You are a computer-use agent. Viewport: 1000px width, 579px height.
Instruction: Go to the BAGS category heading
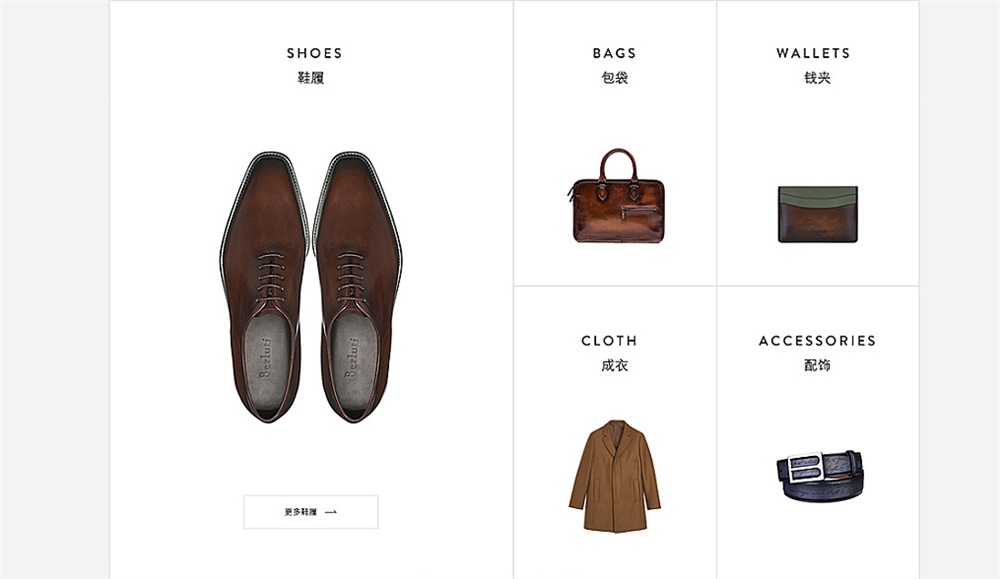coord(614,53)
